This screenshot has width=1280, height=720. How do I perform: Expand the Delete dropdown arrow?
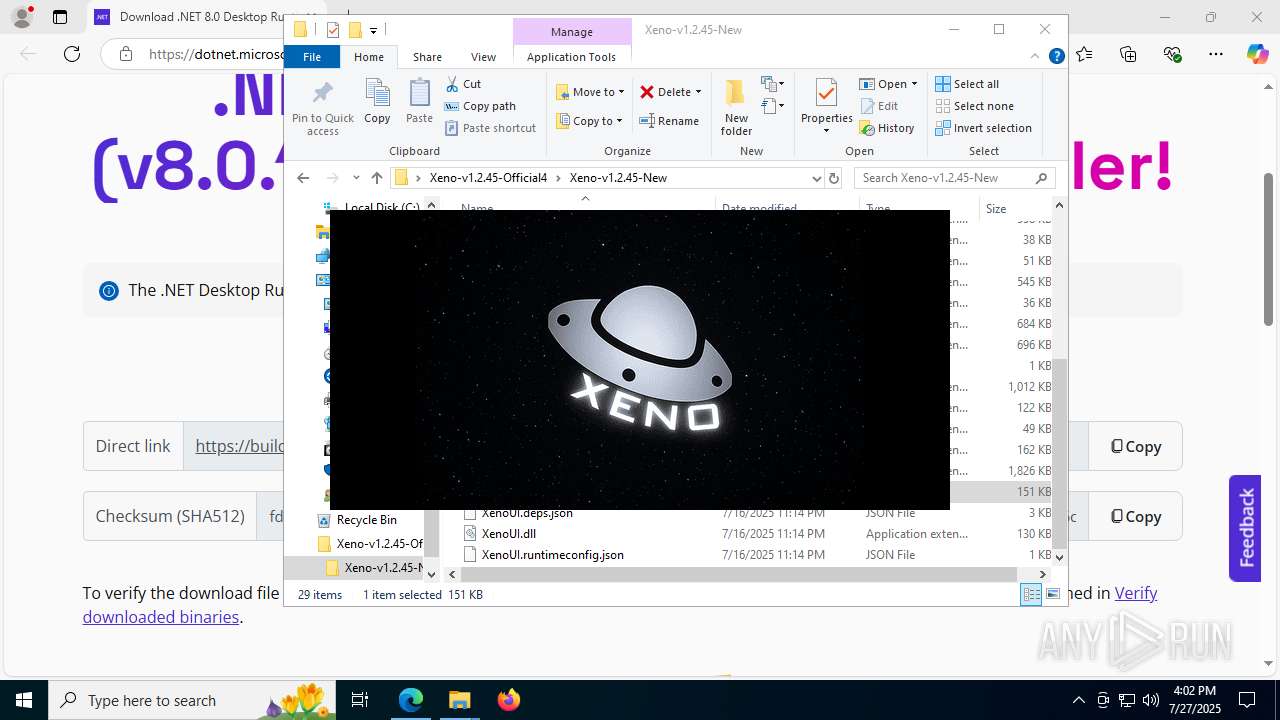pyautogui.click(x=698, y=92)
